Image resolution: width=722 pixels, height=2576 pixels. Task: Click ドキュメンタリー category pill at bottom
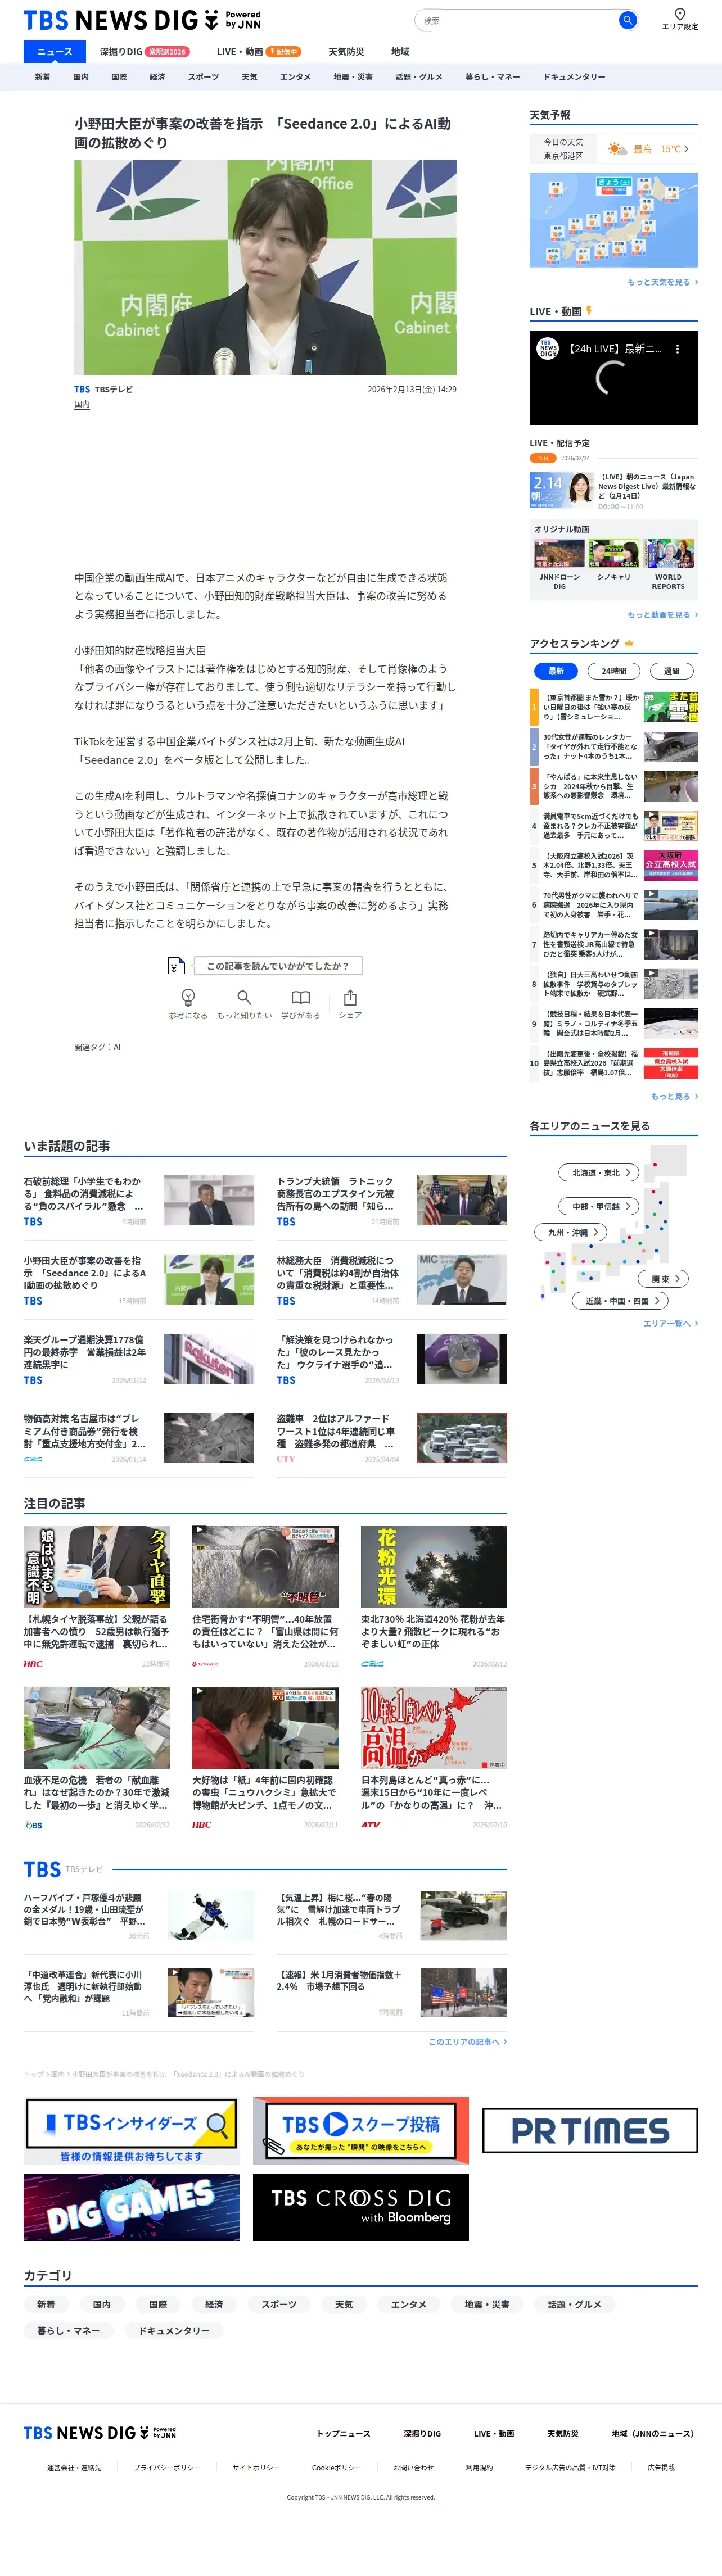[174, 2330]
